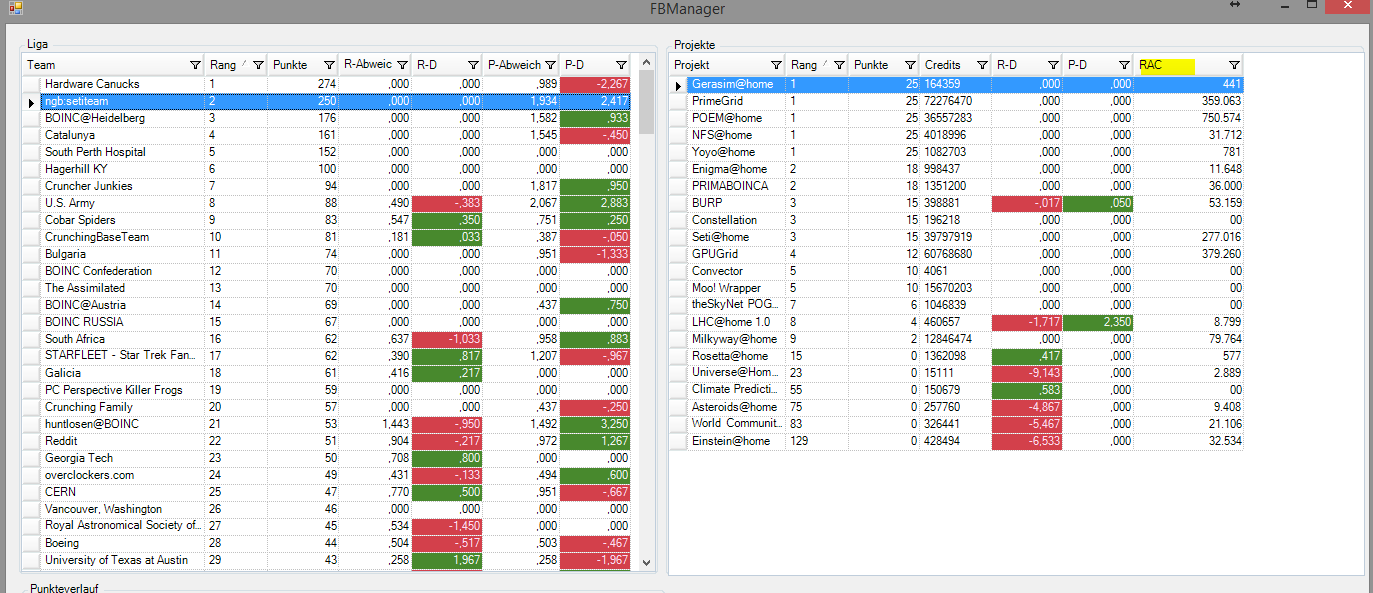1373x593 pixels.
Task: Sort Liga table by R-D header
Action: coord(440,65)
